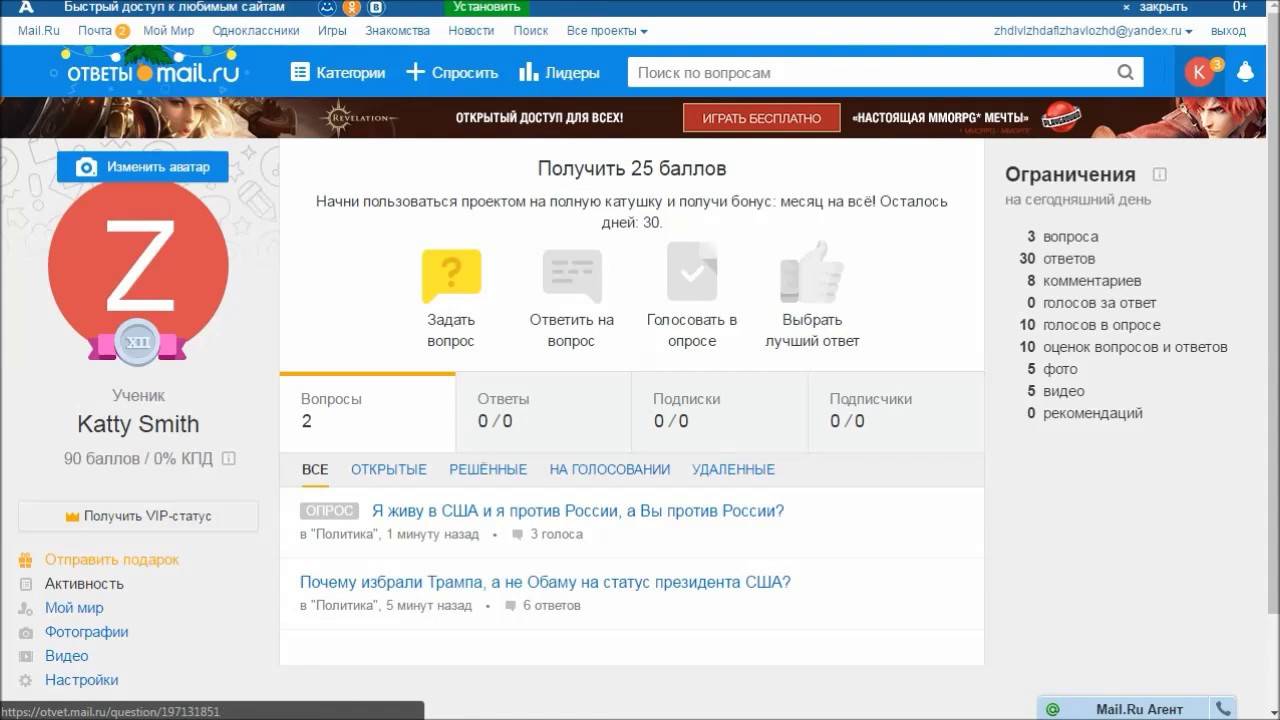Click the magnifier search icon
Screen dimensions: 1280x720
click(x=1126, y=73)
